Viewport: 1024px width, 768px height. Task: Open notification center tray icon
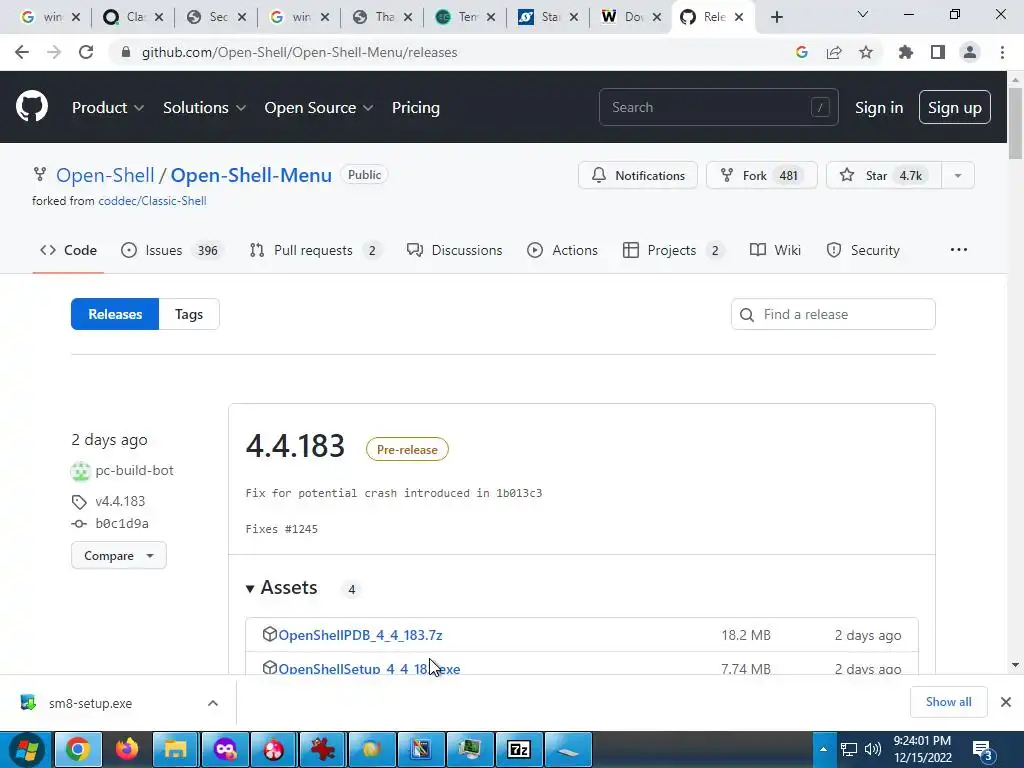[983, 750]
